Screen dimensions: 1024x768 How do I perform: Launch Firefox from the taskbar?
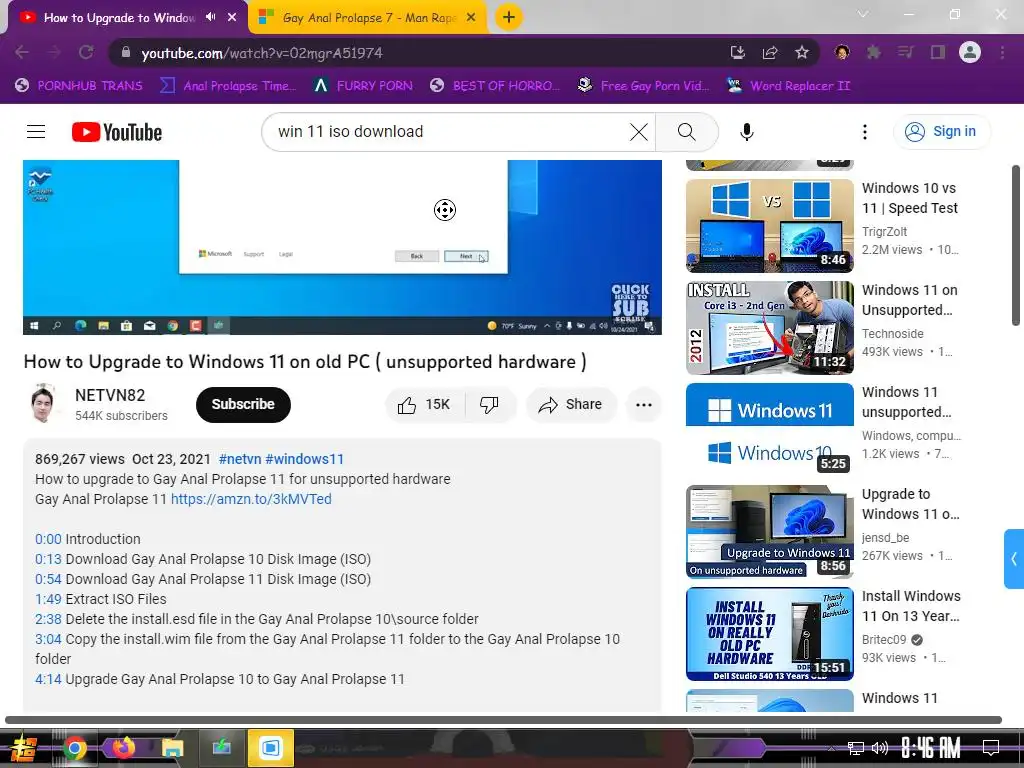coord(123,748)
